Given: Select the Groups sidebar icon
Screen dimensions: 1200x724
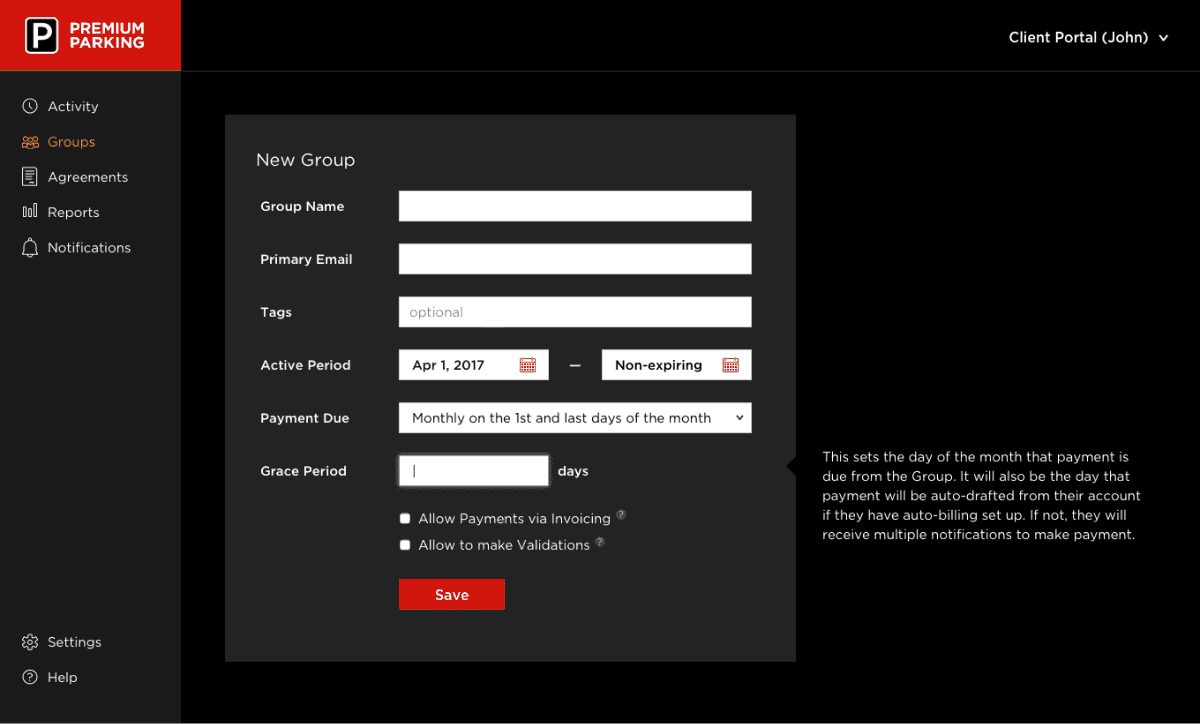Looking at the screenshot, I should 30,141.
